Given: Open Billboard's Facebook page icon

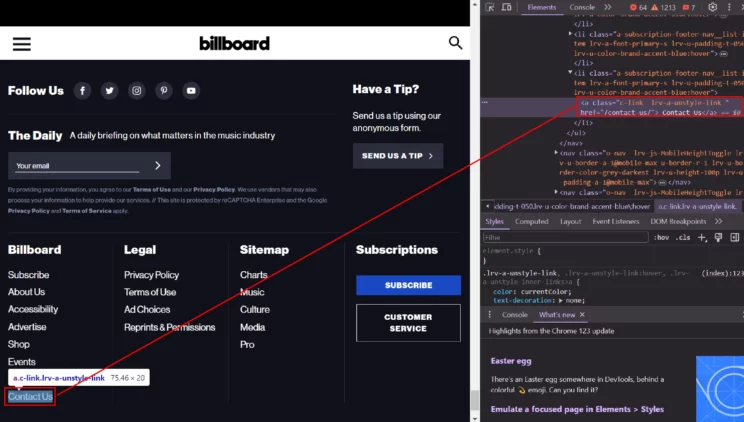Looking at the screenshot, I should 82,91.
